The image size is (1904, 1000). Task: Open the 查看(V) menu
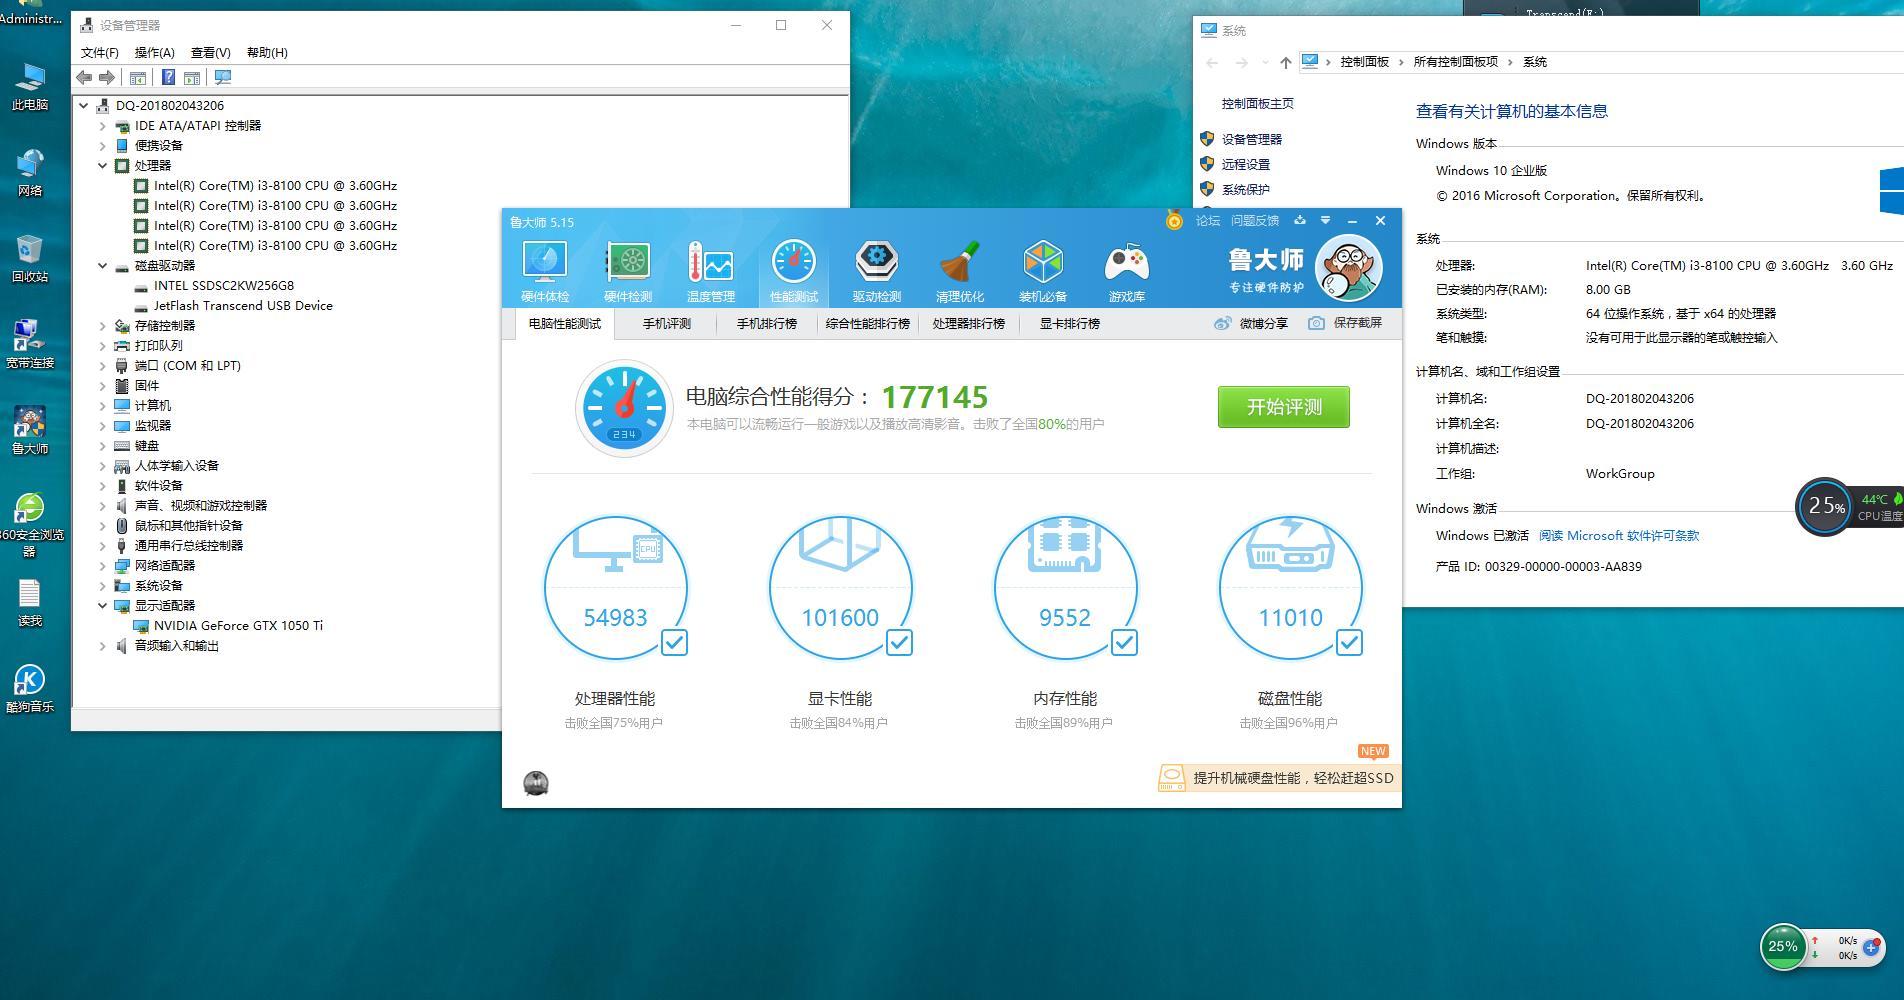[211, 52]
